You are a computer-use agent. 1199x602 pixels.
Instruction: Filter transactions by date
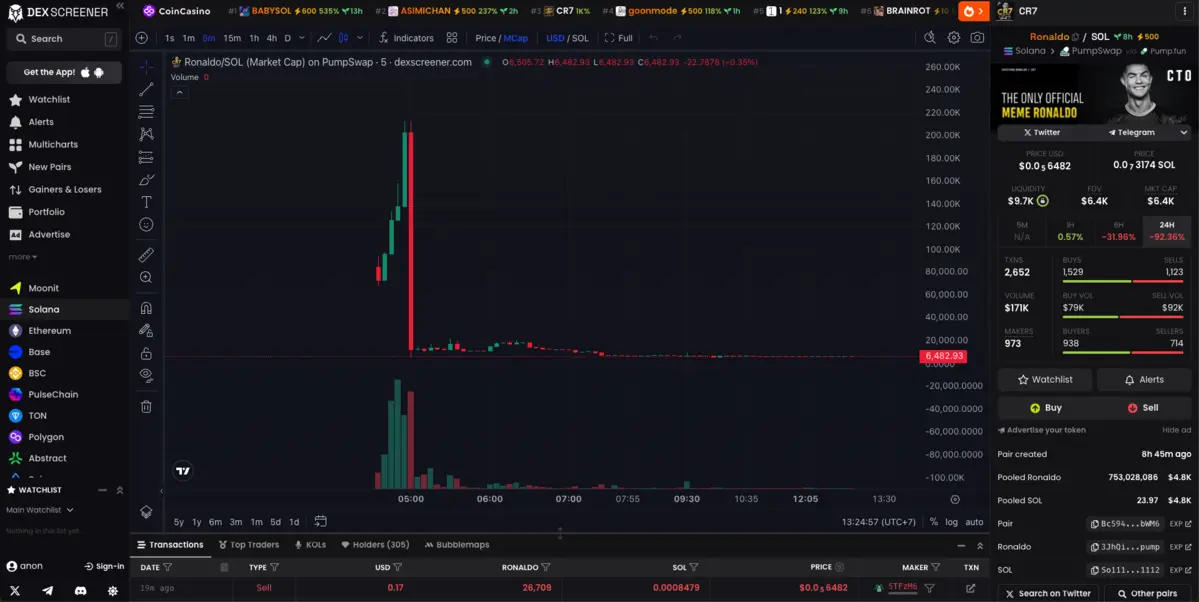(167, 568)
